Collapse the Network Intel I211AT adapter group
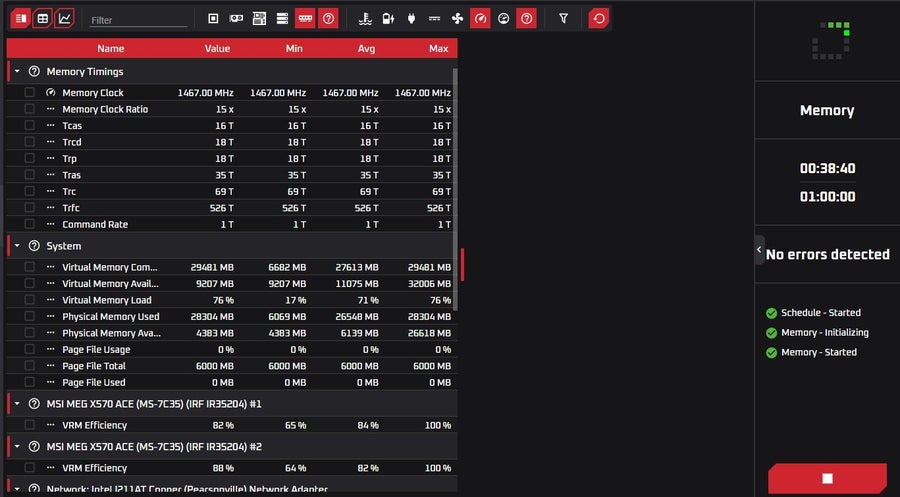 click(17, 489)
